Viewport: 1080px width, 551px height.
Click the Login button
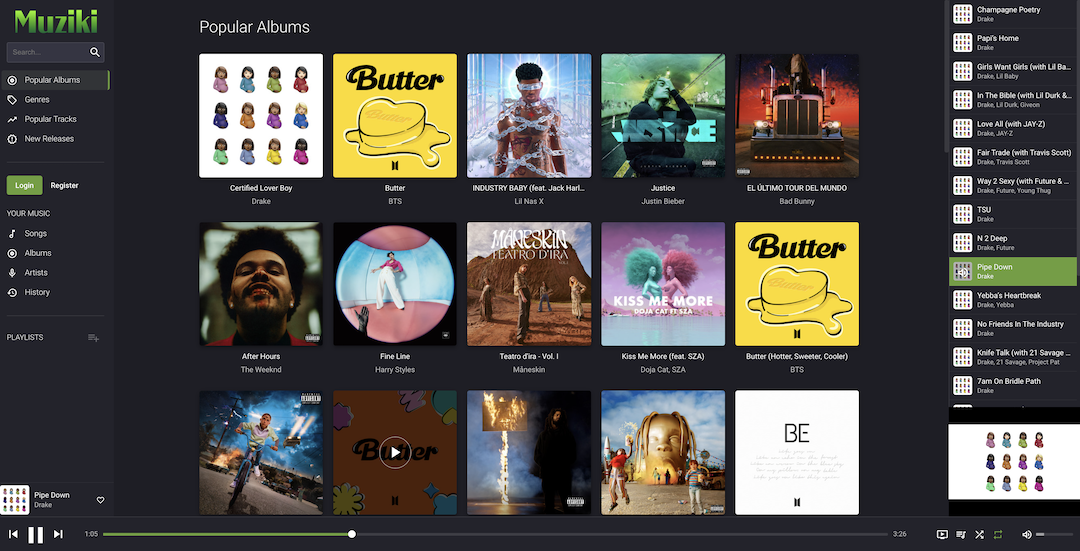pos(25,185)
